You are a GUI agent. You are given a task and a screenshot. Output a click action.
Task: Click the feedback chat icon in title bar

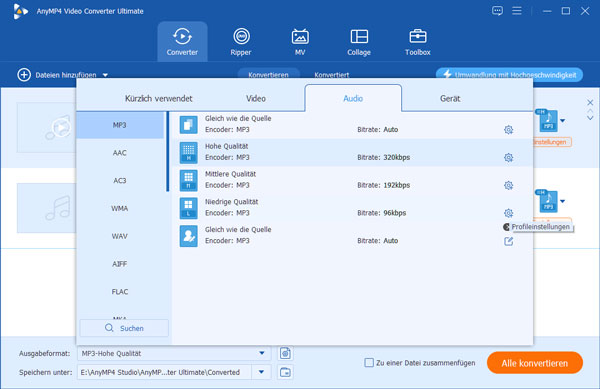497,11
